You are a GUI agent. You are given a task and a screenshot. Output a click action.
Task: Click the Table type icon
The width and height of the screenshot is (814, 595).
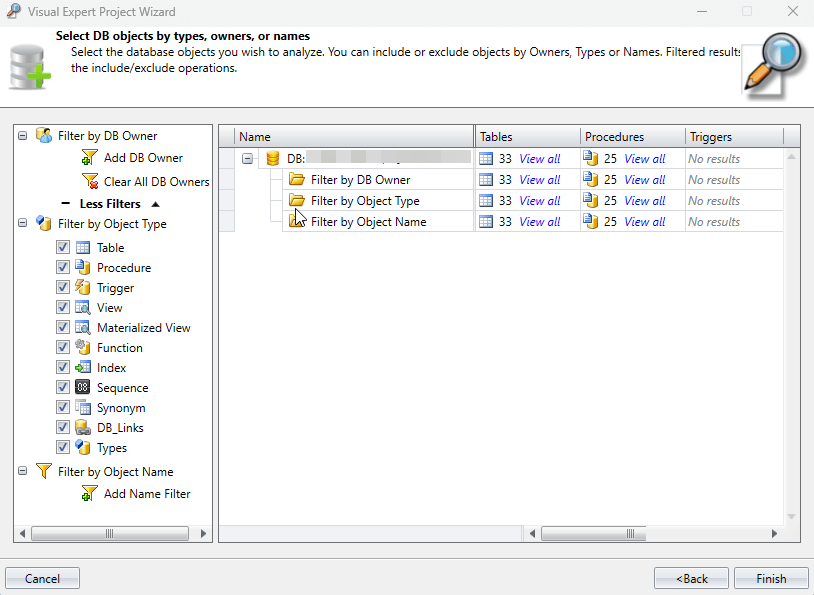tap(83, 248)
